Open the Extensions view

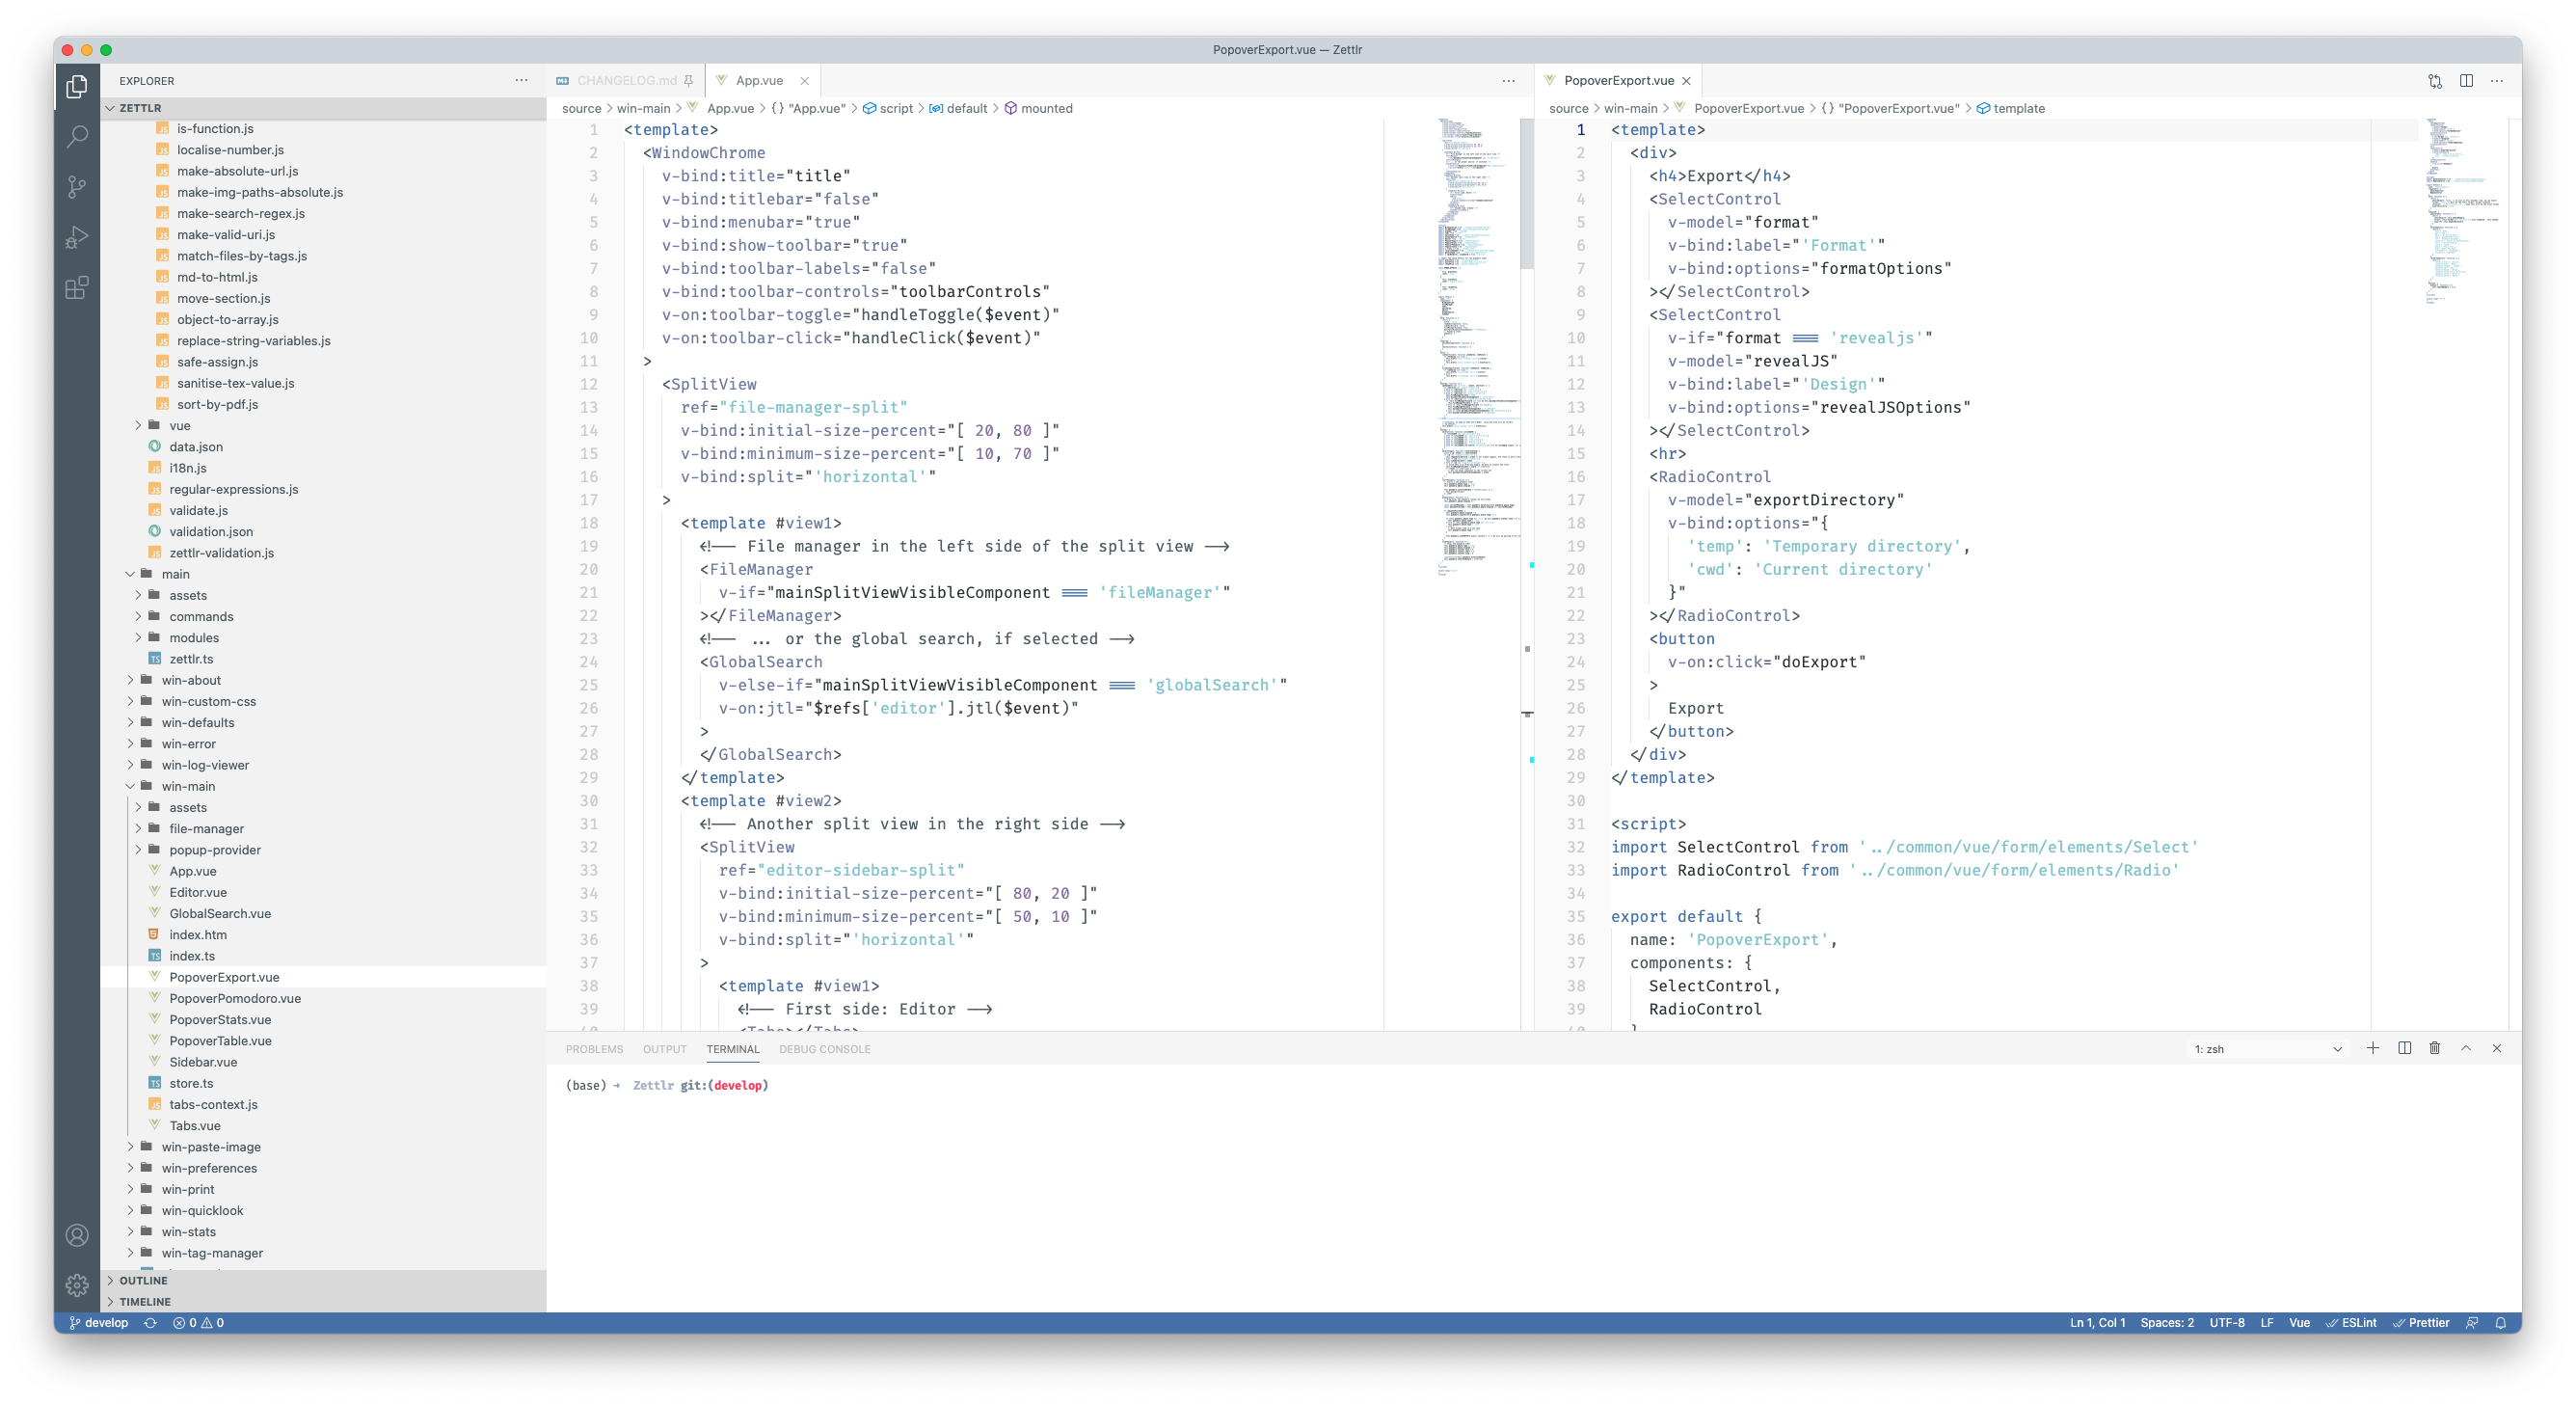pyautogui.click(x=77, y=288)
